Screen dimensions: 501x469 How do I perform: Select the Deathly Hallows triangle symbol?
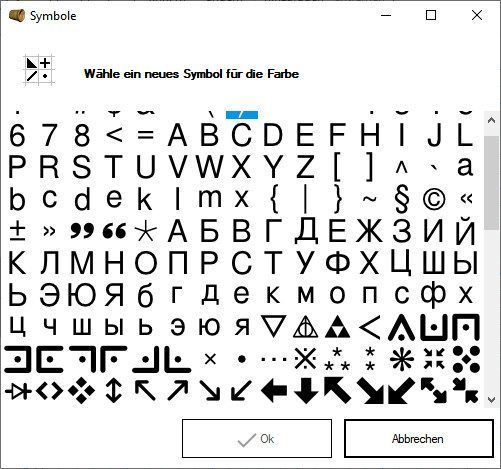[x=305, y=327]
